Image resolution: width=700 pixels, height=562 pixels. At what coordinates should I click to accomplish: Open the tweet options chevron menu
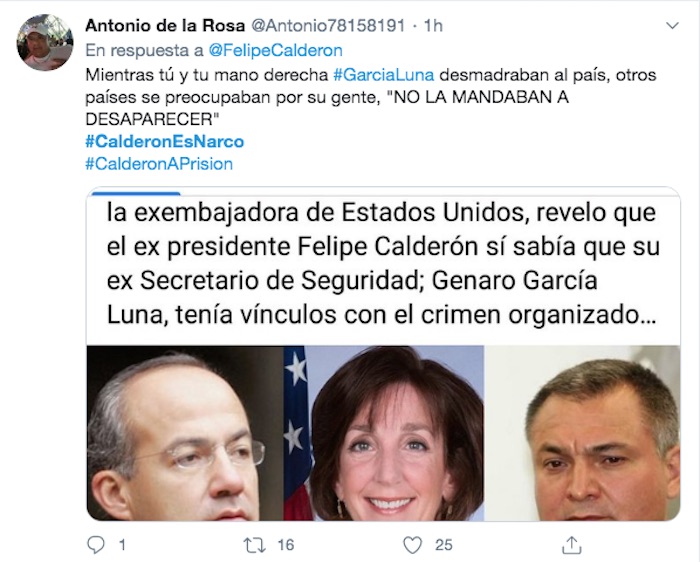click(672, 26)
